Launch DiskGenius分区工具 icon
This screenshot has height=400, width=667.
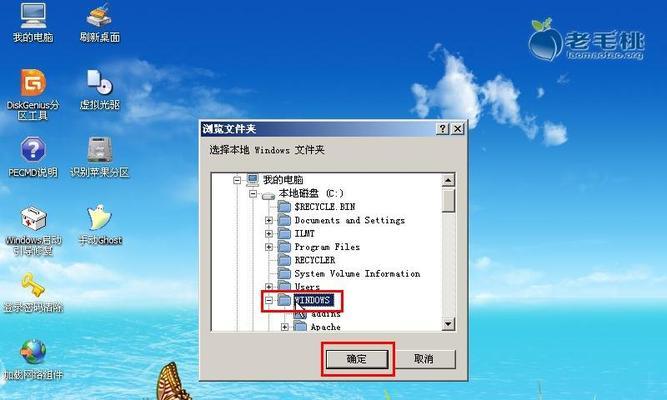pos(33,94)
